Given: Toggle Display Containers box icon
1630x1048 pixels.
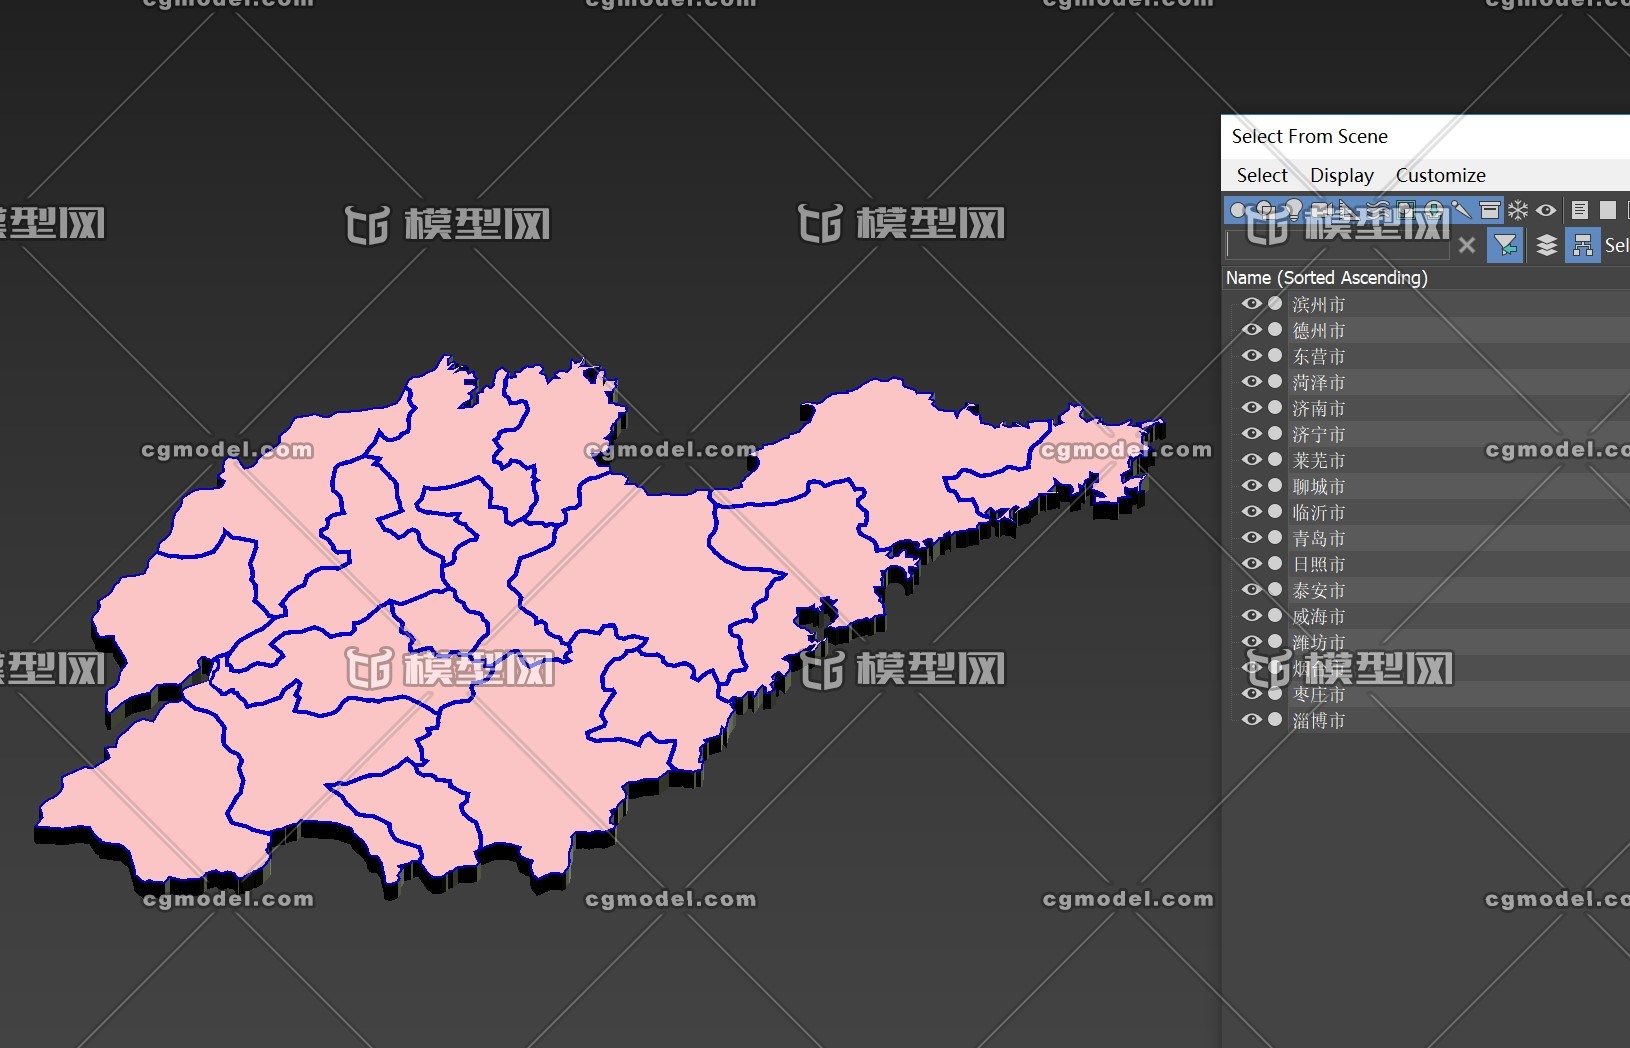Looking at the screenshot, I should pos(1490,210).
